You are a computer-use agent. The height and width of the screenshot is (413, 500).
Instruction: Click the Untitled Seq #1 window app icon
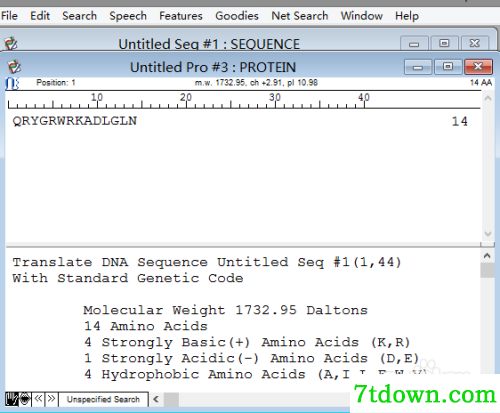click(x=11, y=43)
